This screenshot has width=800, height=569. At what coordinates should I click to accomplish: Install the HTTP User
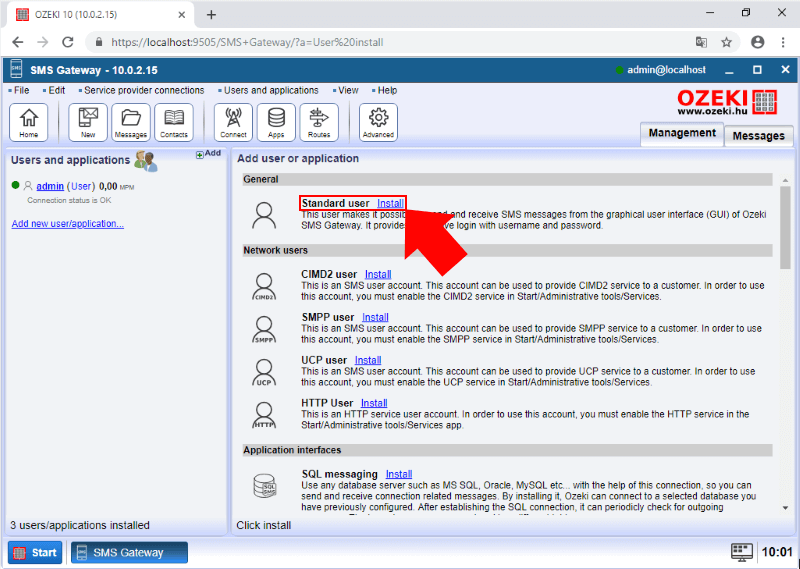point(374,403)
